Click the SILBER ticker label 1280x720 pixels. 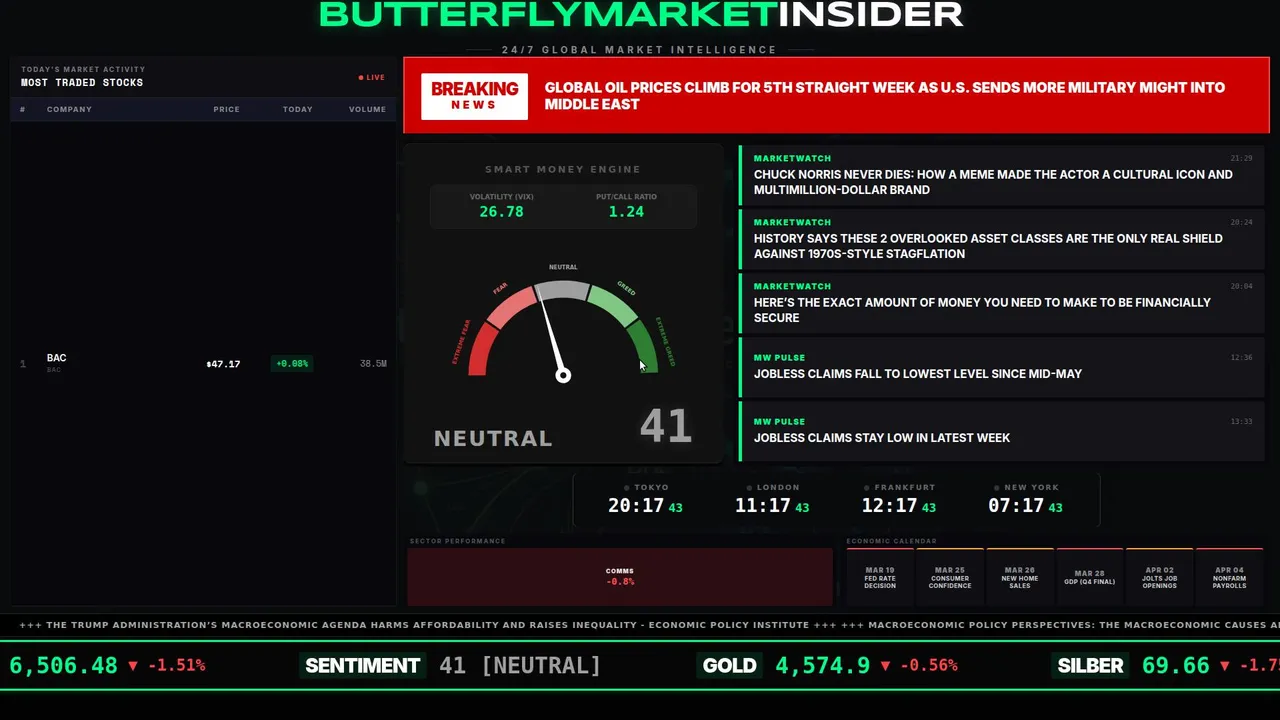point(1091,666)
